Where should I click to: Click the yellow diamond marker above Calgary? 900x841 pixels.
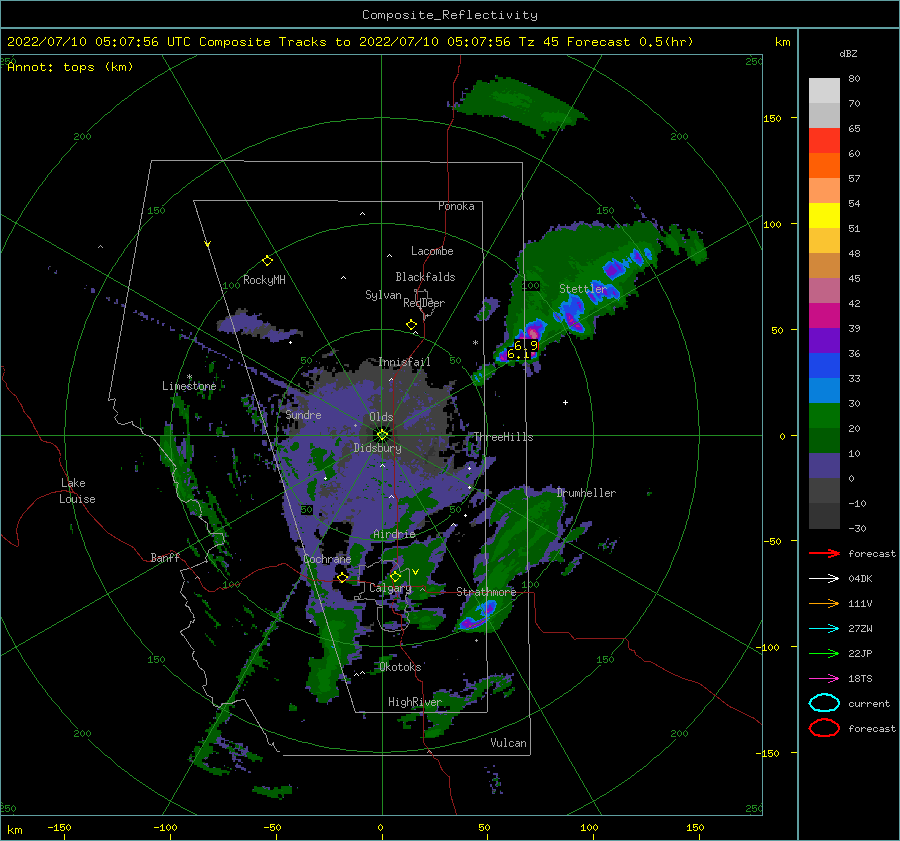coord(395,576)
